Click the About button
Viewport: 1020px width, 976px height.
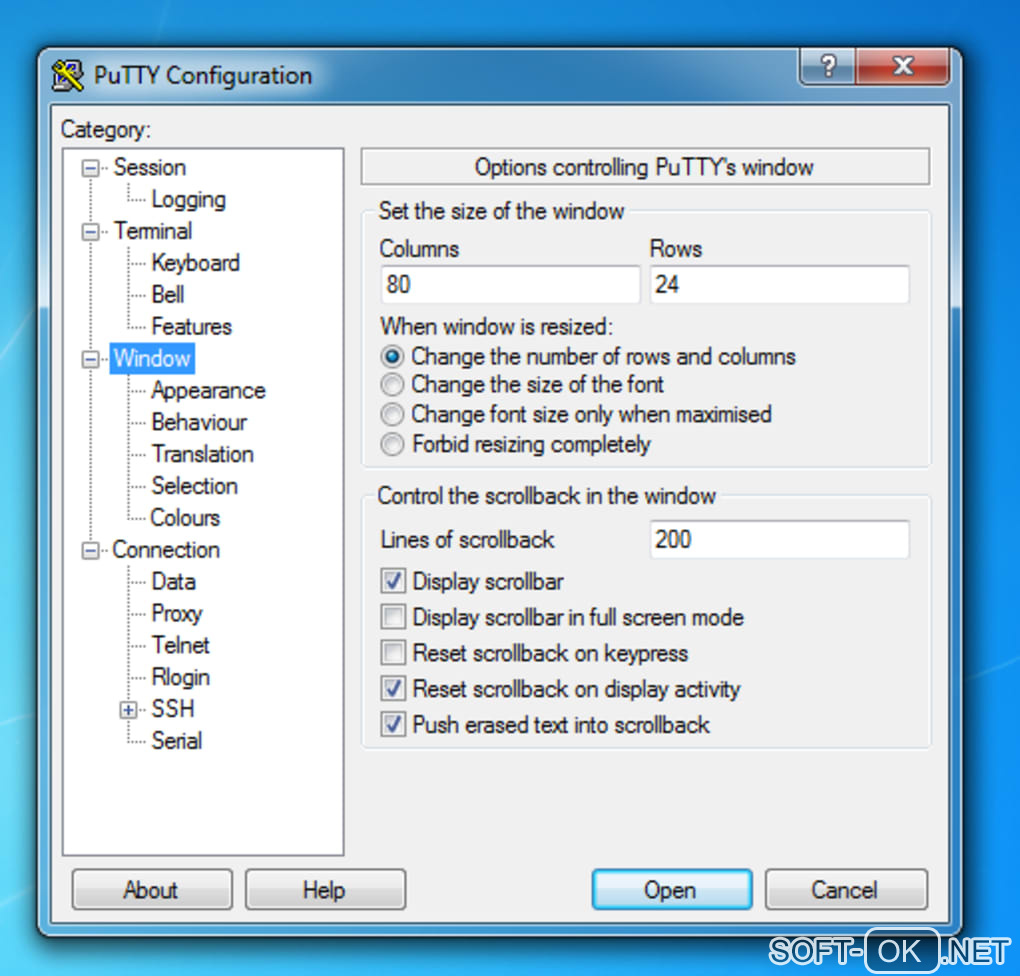pyautogui.click(x=152, y=889)
